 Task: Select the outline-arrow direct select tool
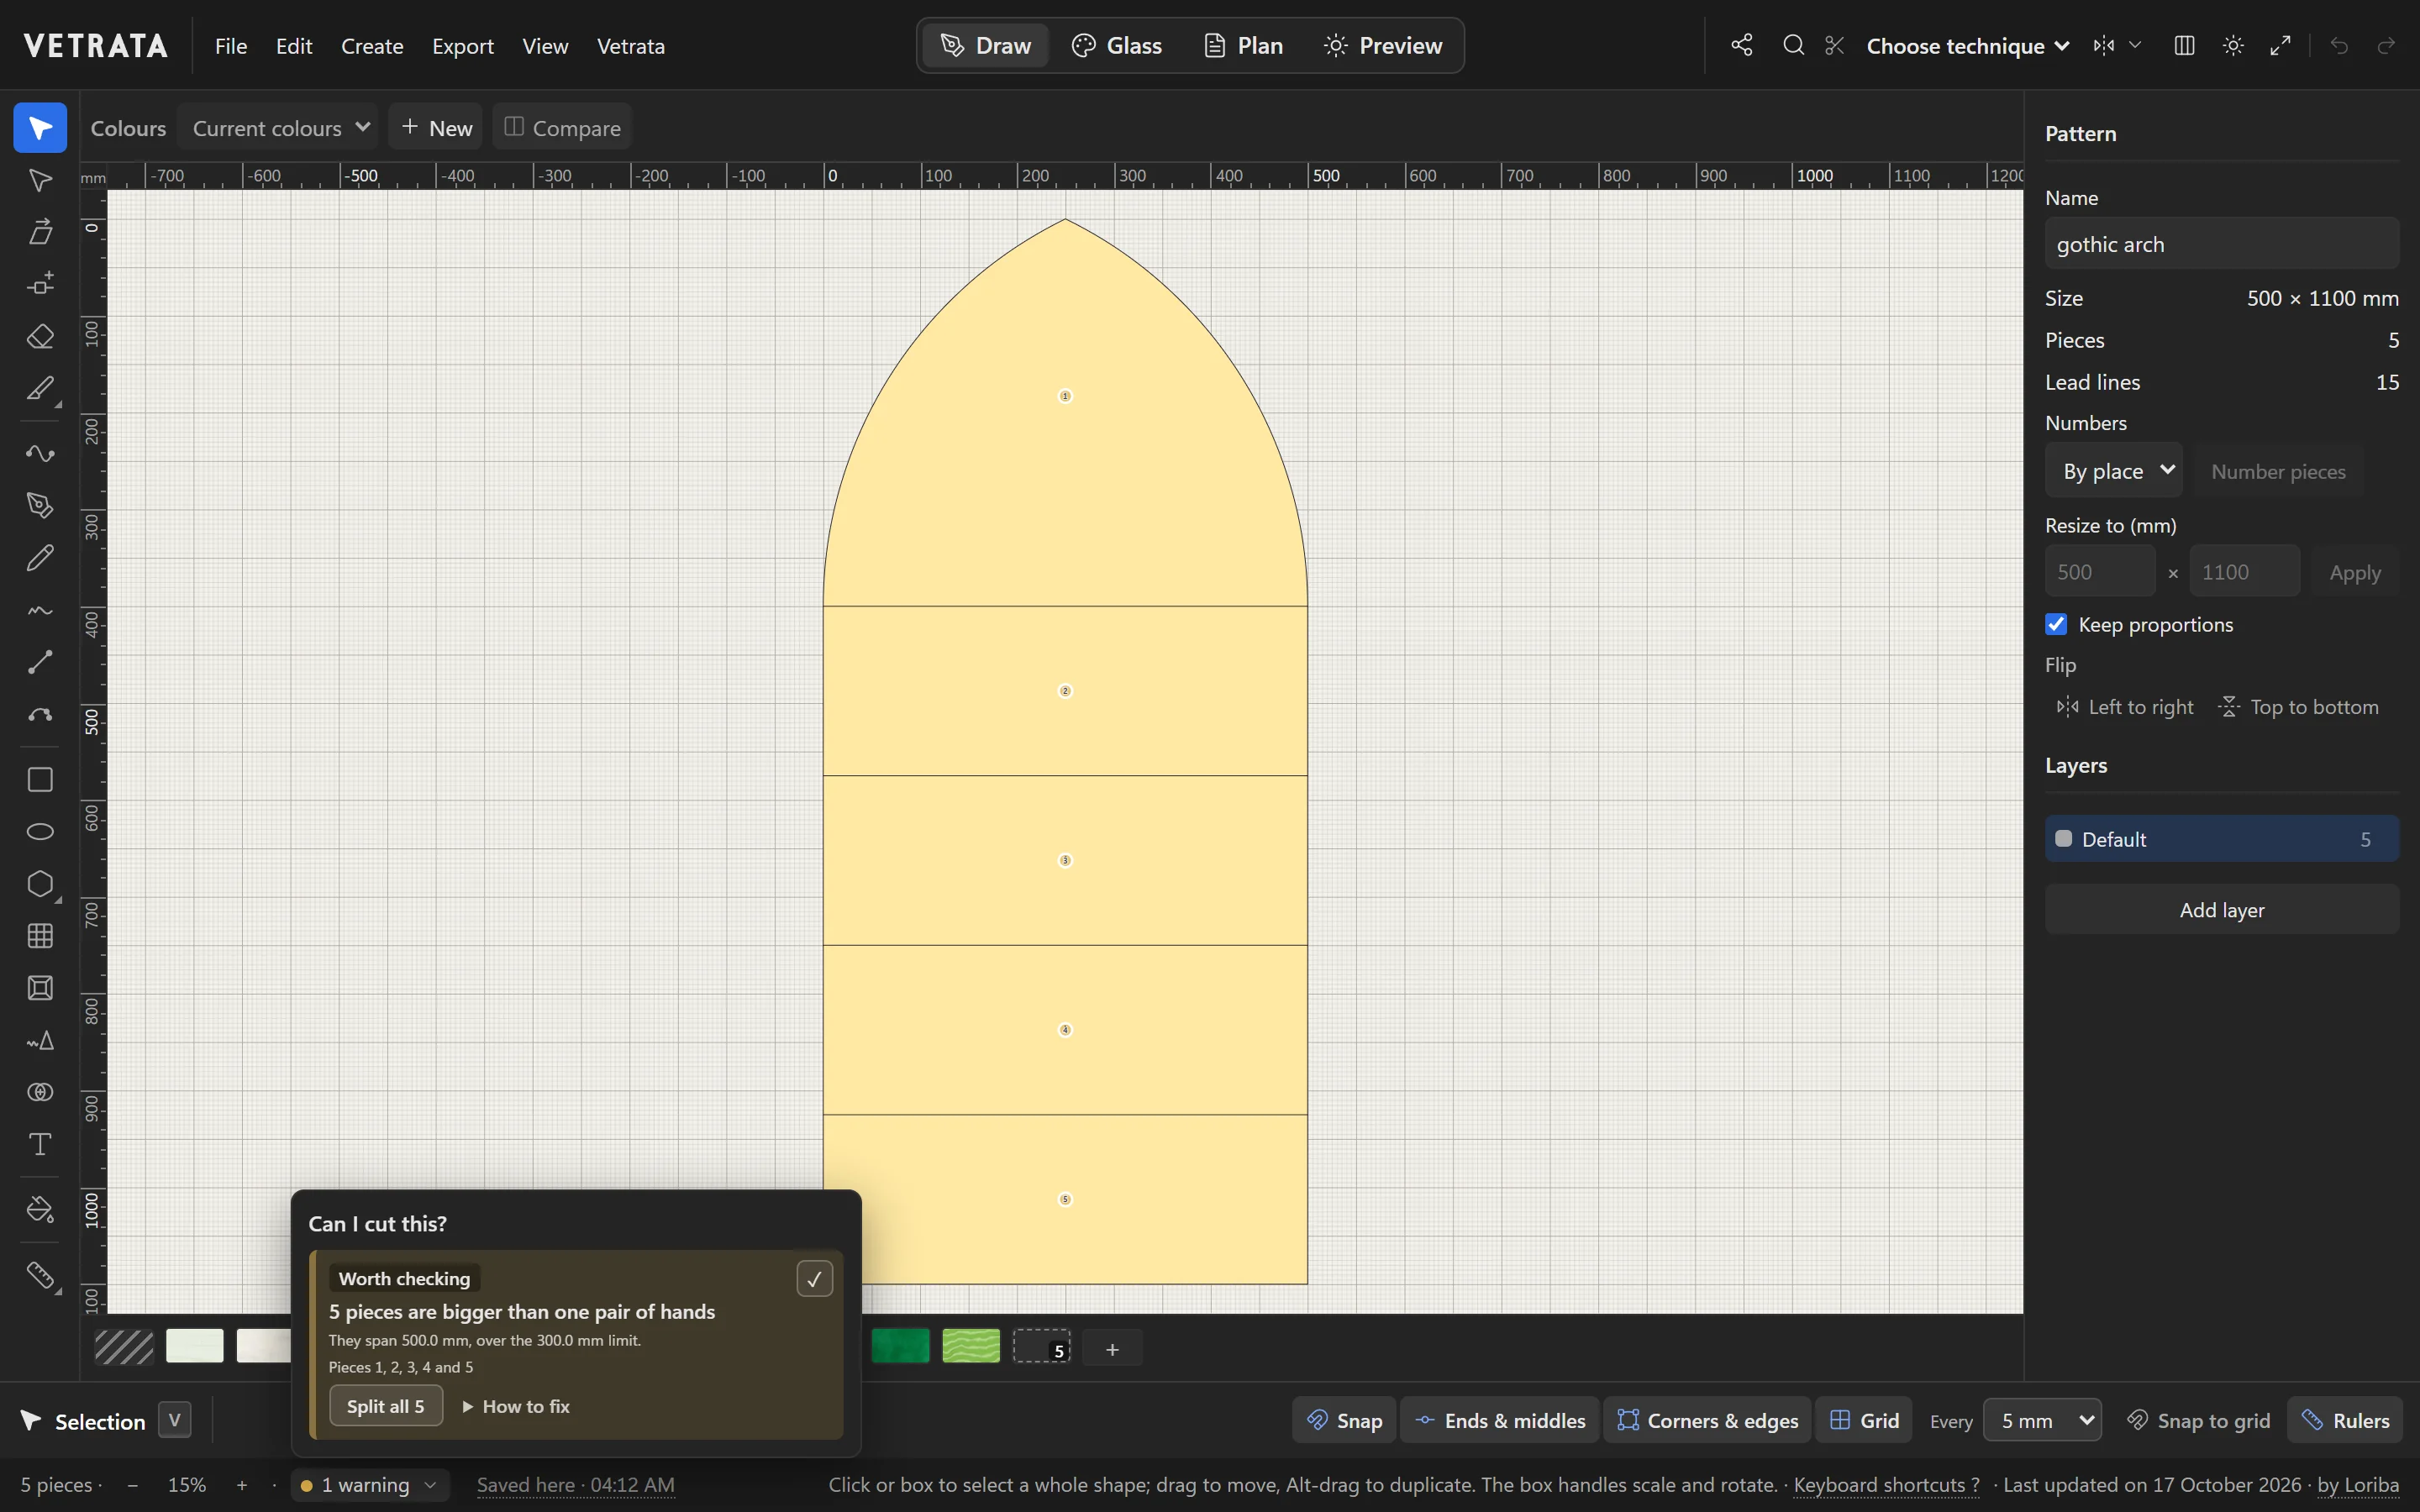point(40,180)
